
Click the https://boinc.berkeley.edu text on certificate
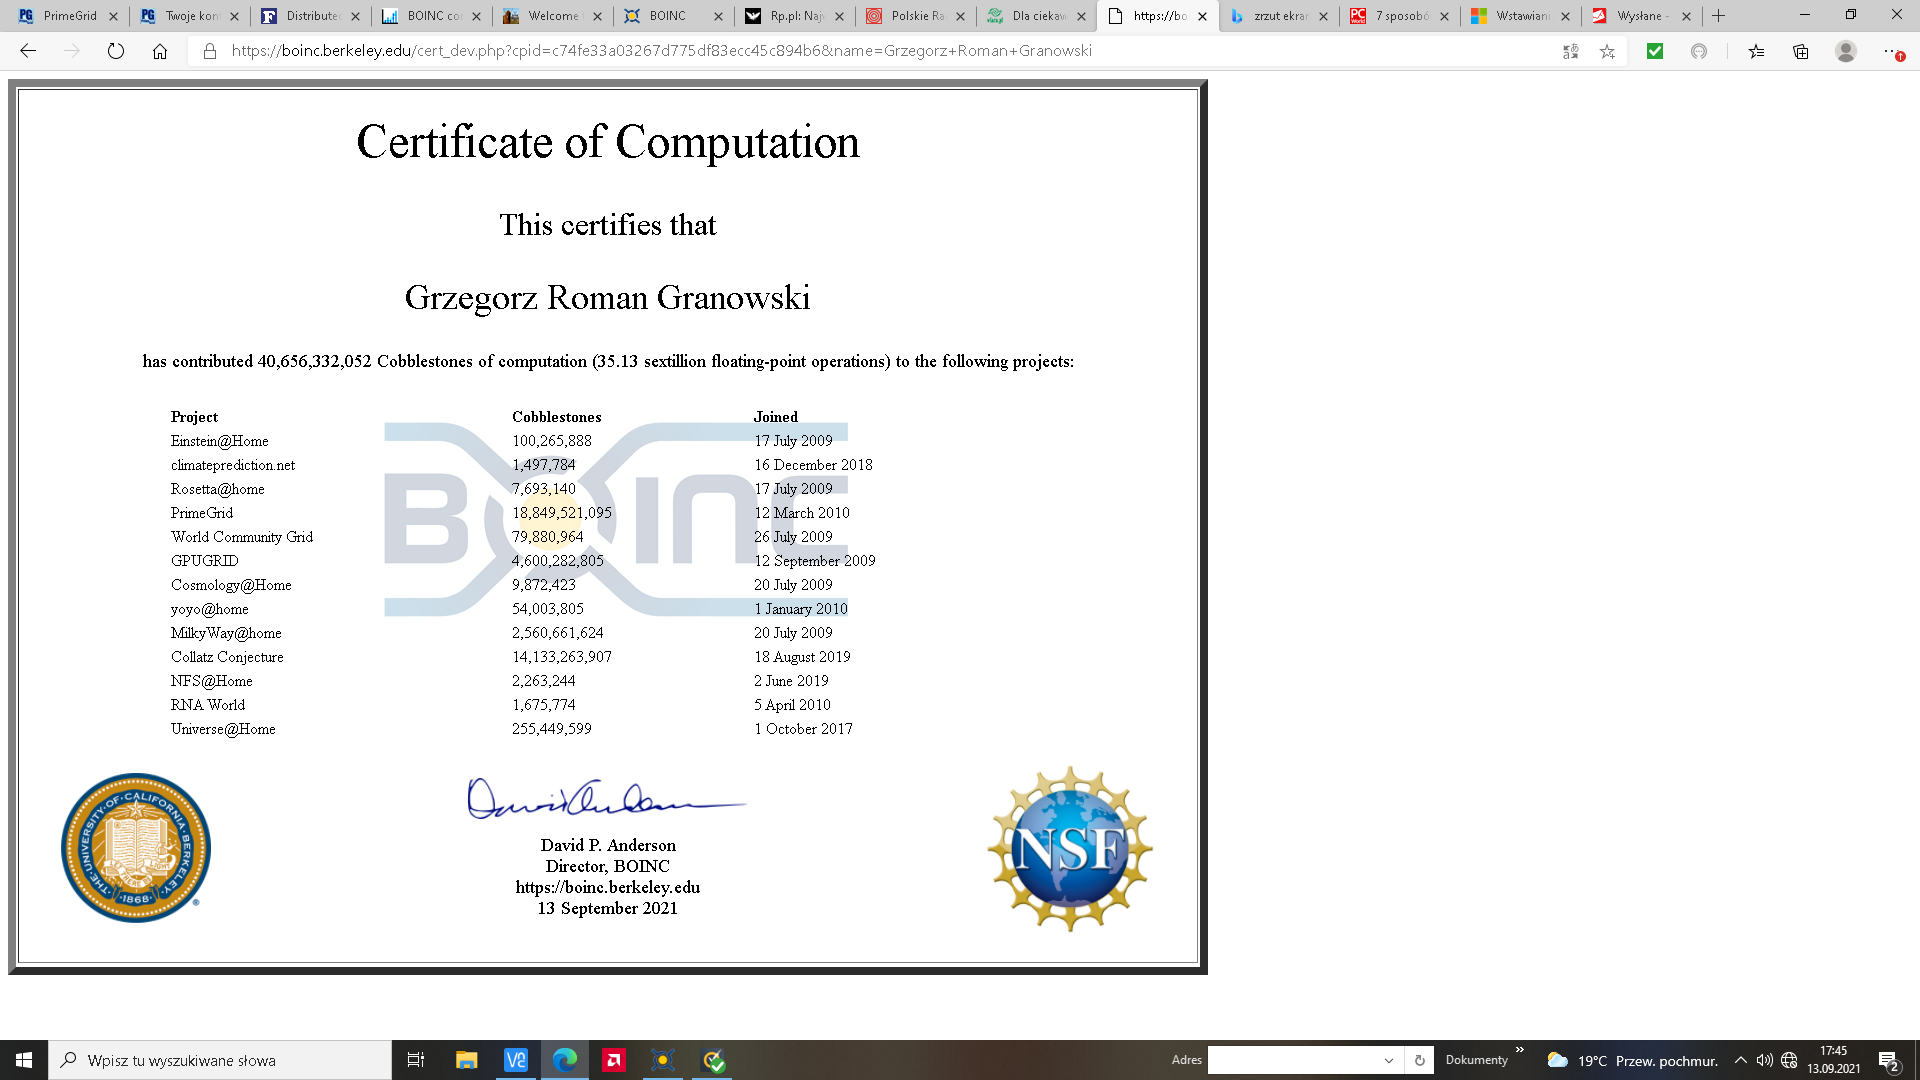click(x=608, y=887)
